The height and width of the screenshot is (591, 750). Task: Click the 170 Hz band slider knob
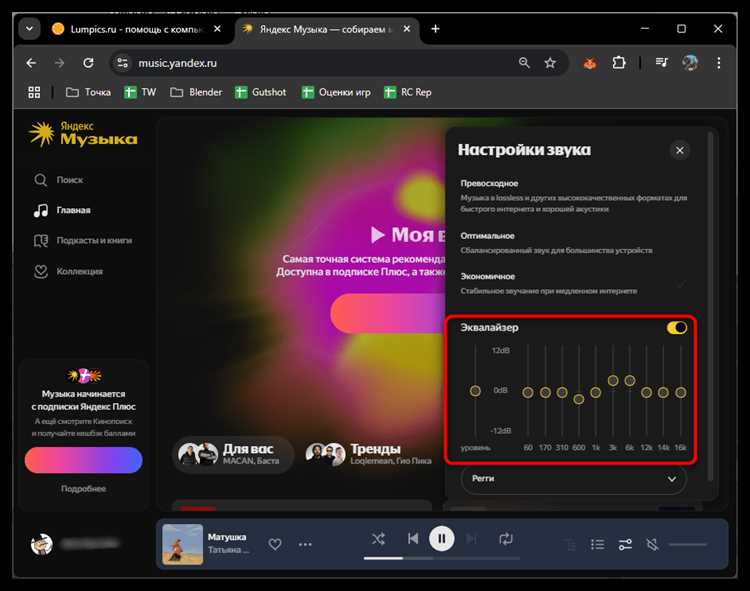(545, 393)
